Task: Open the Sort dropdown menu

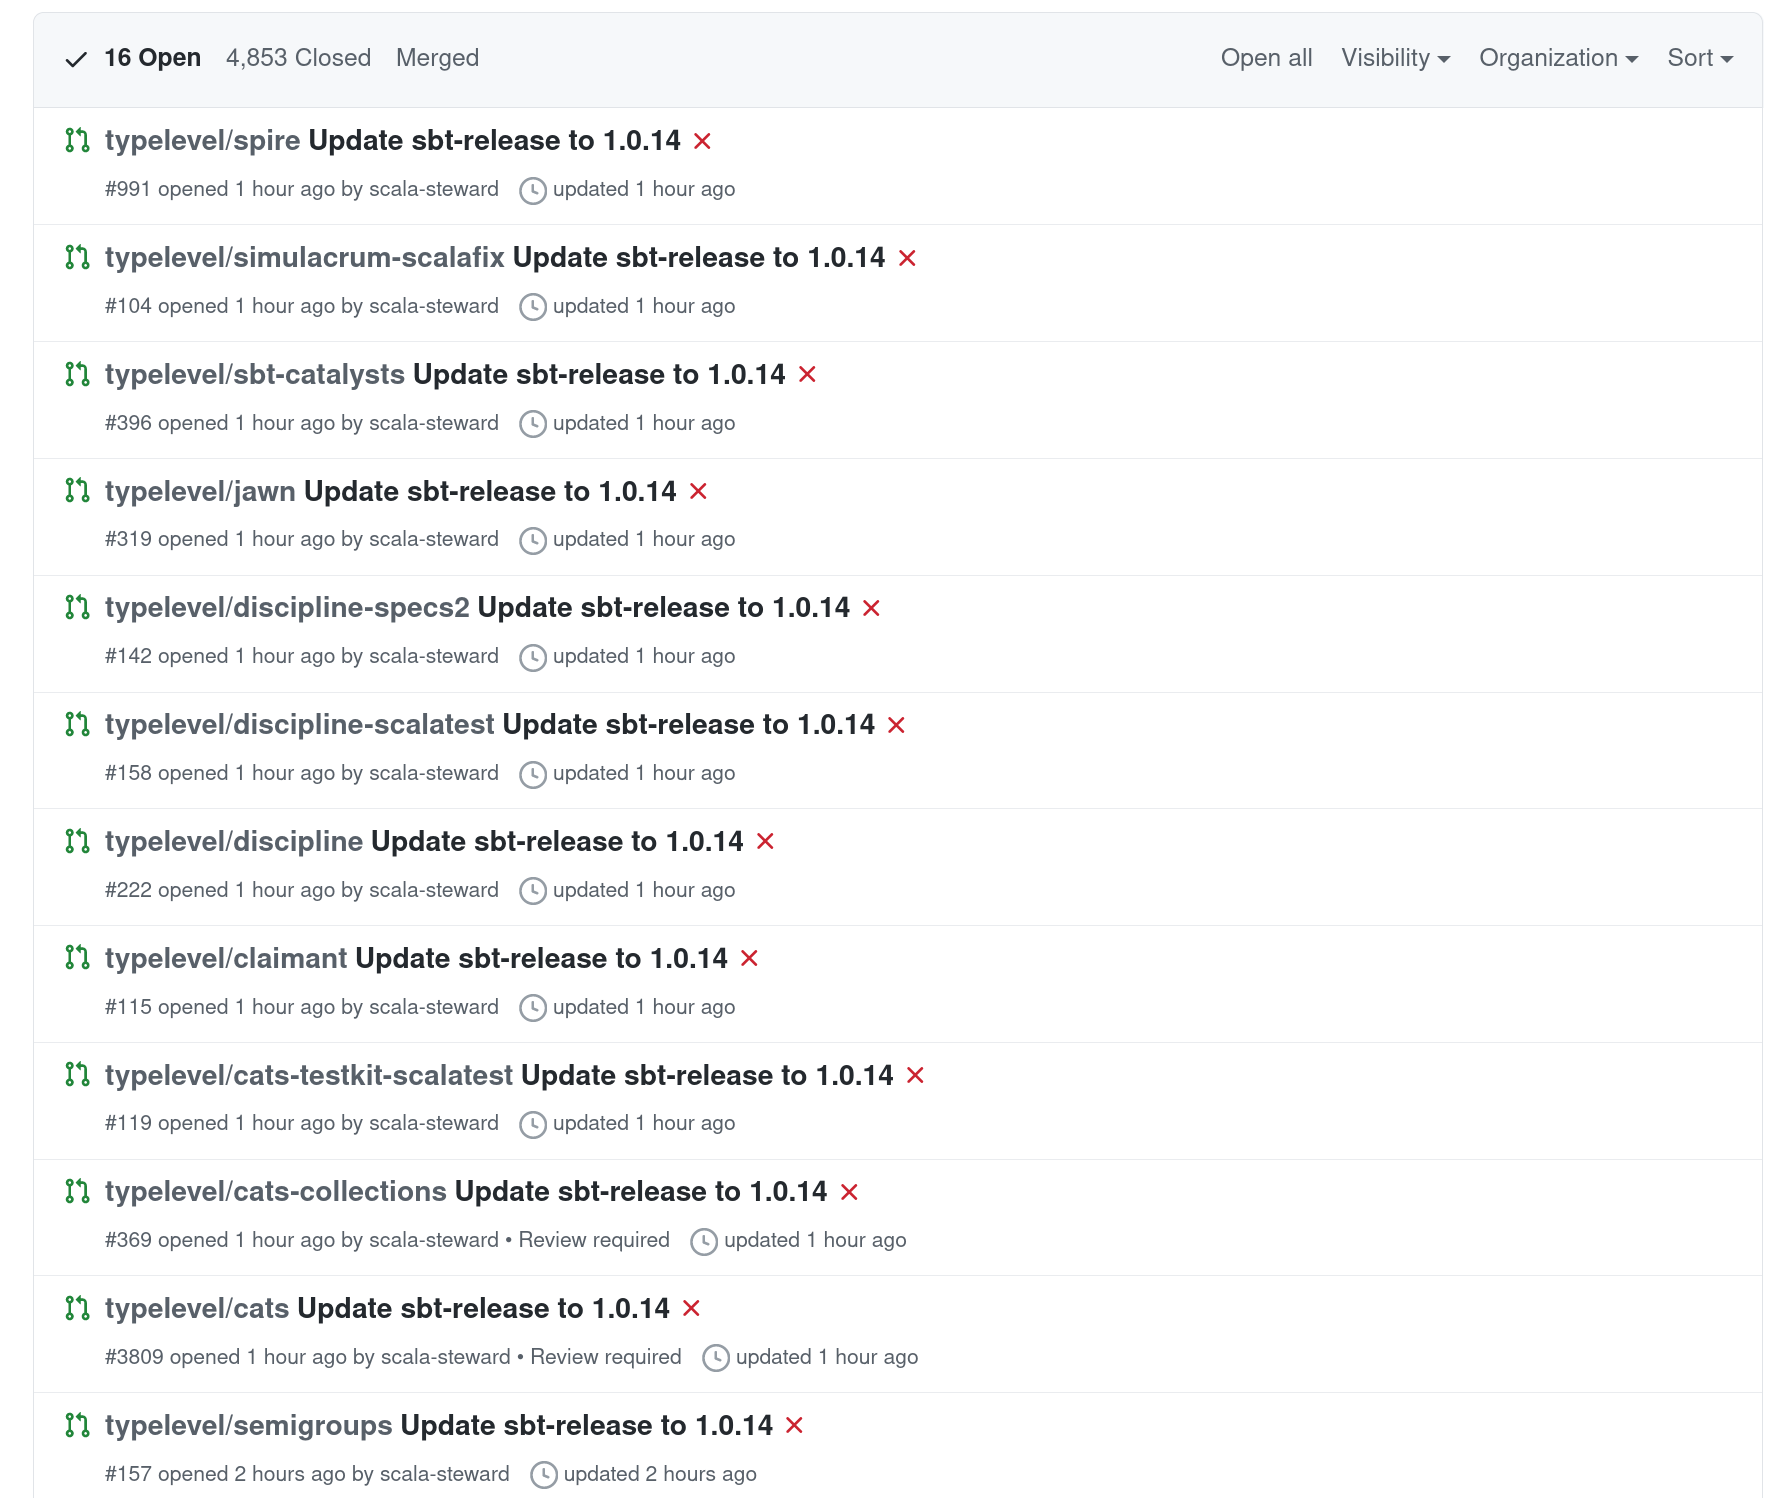Action: 1700,58
